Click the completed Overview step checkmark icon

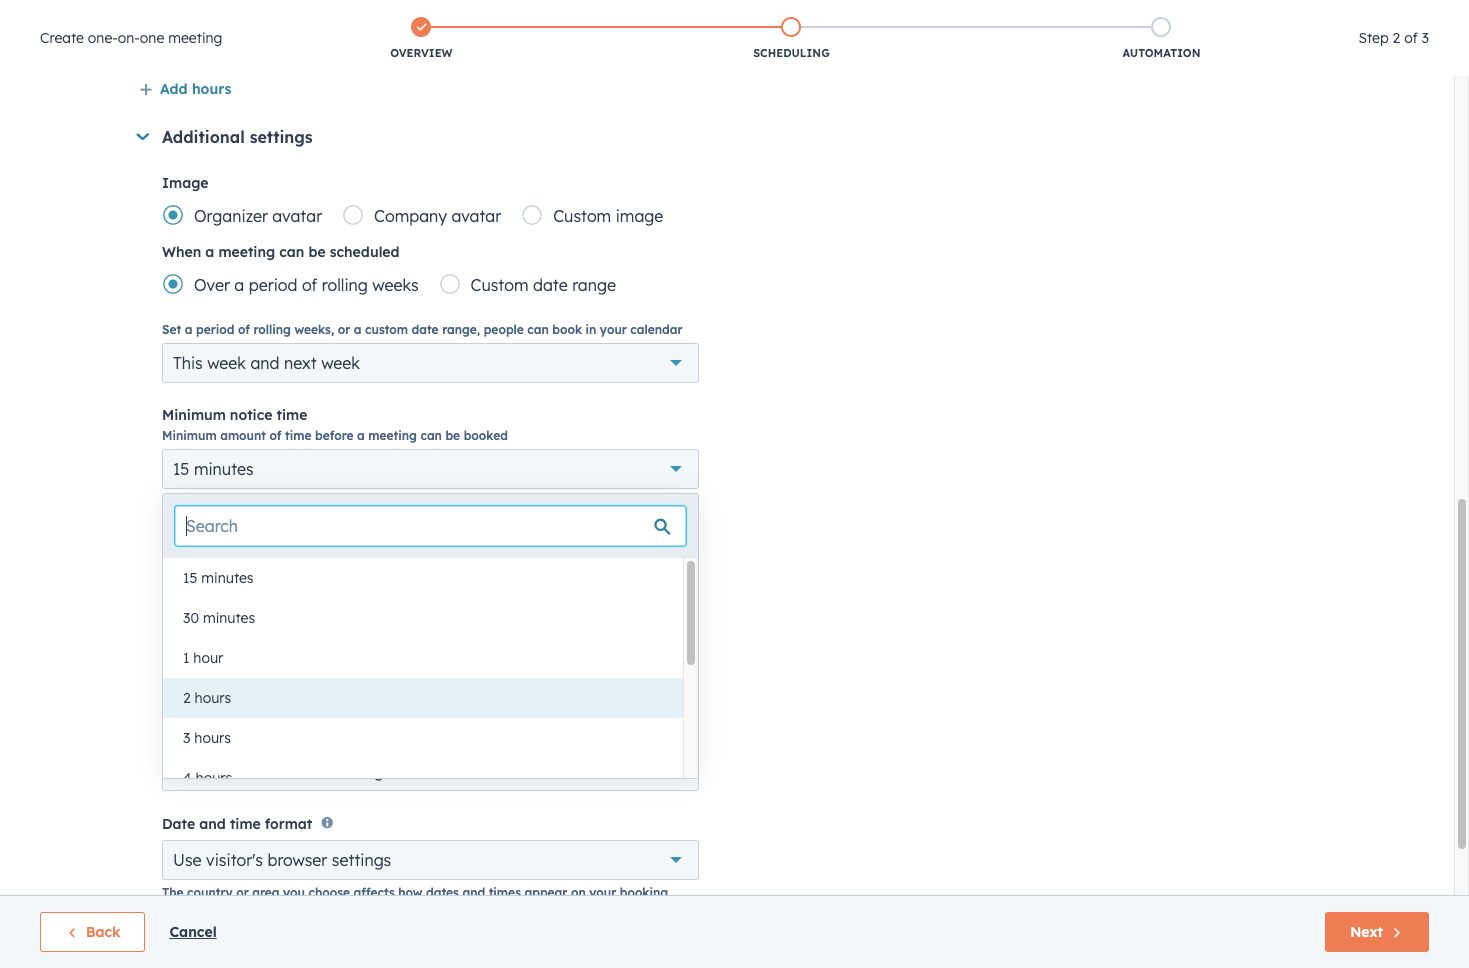[x=421, y=27]
